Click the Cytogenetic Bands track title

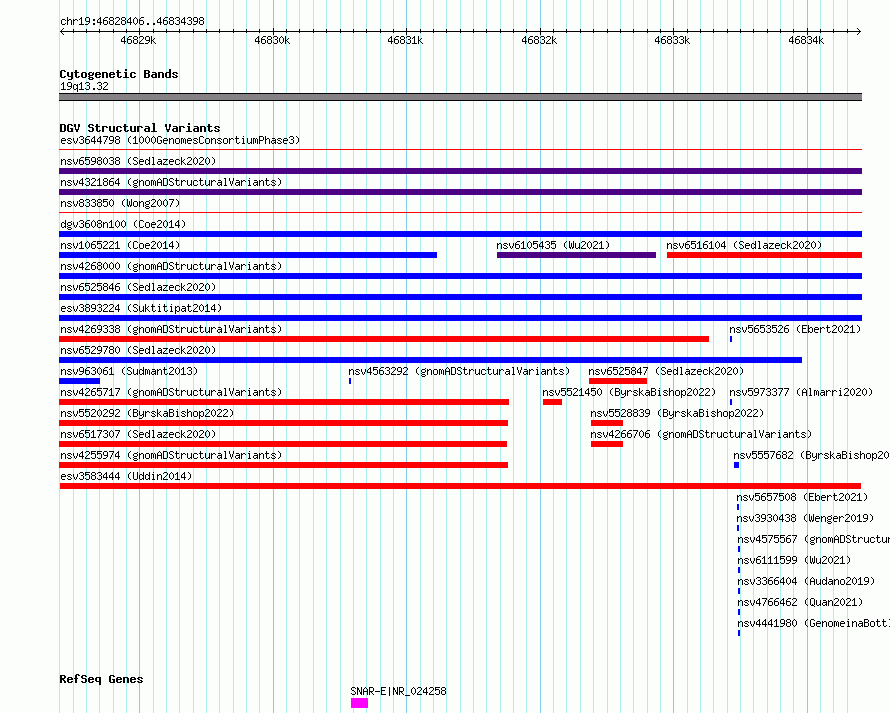[119, 74]
